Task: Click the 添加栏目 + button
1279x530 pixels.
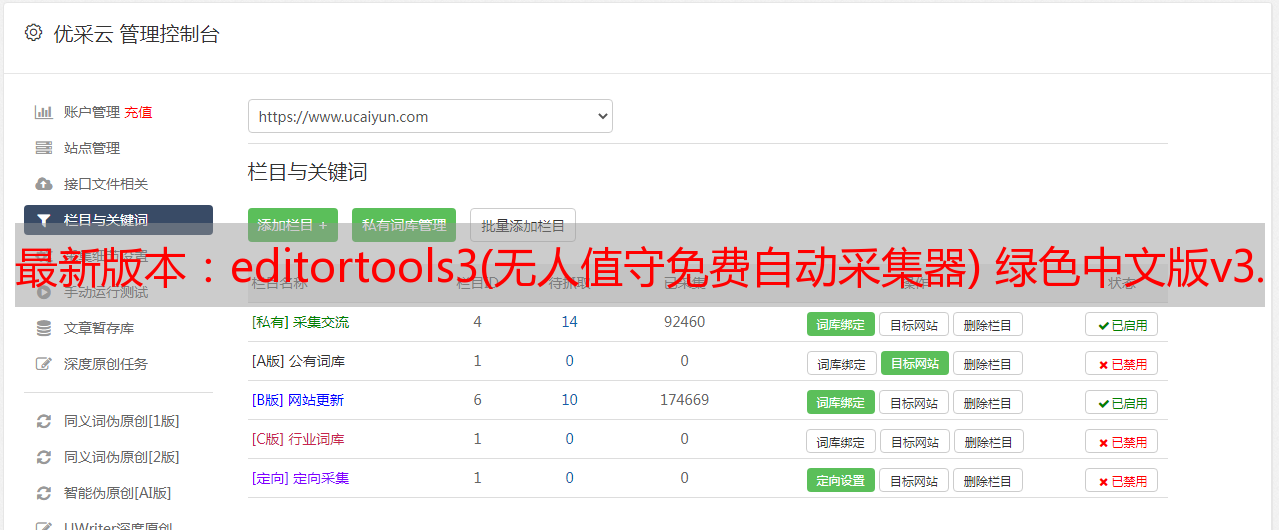Action: [x=293, y=225]
